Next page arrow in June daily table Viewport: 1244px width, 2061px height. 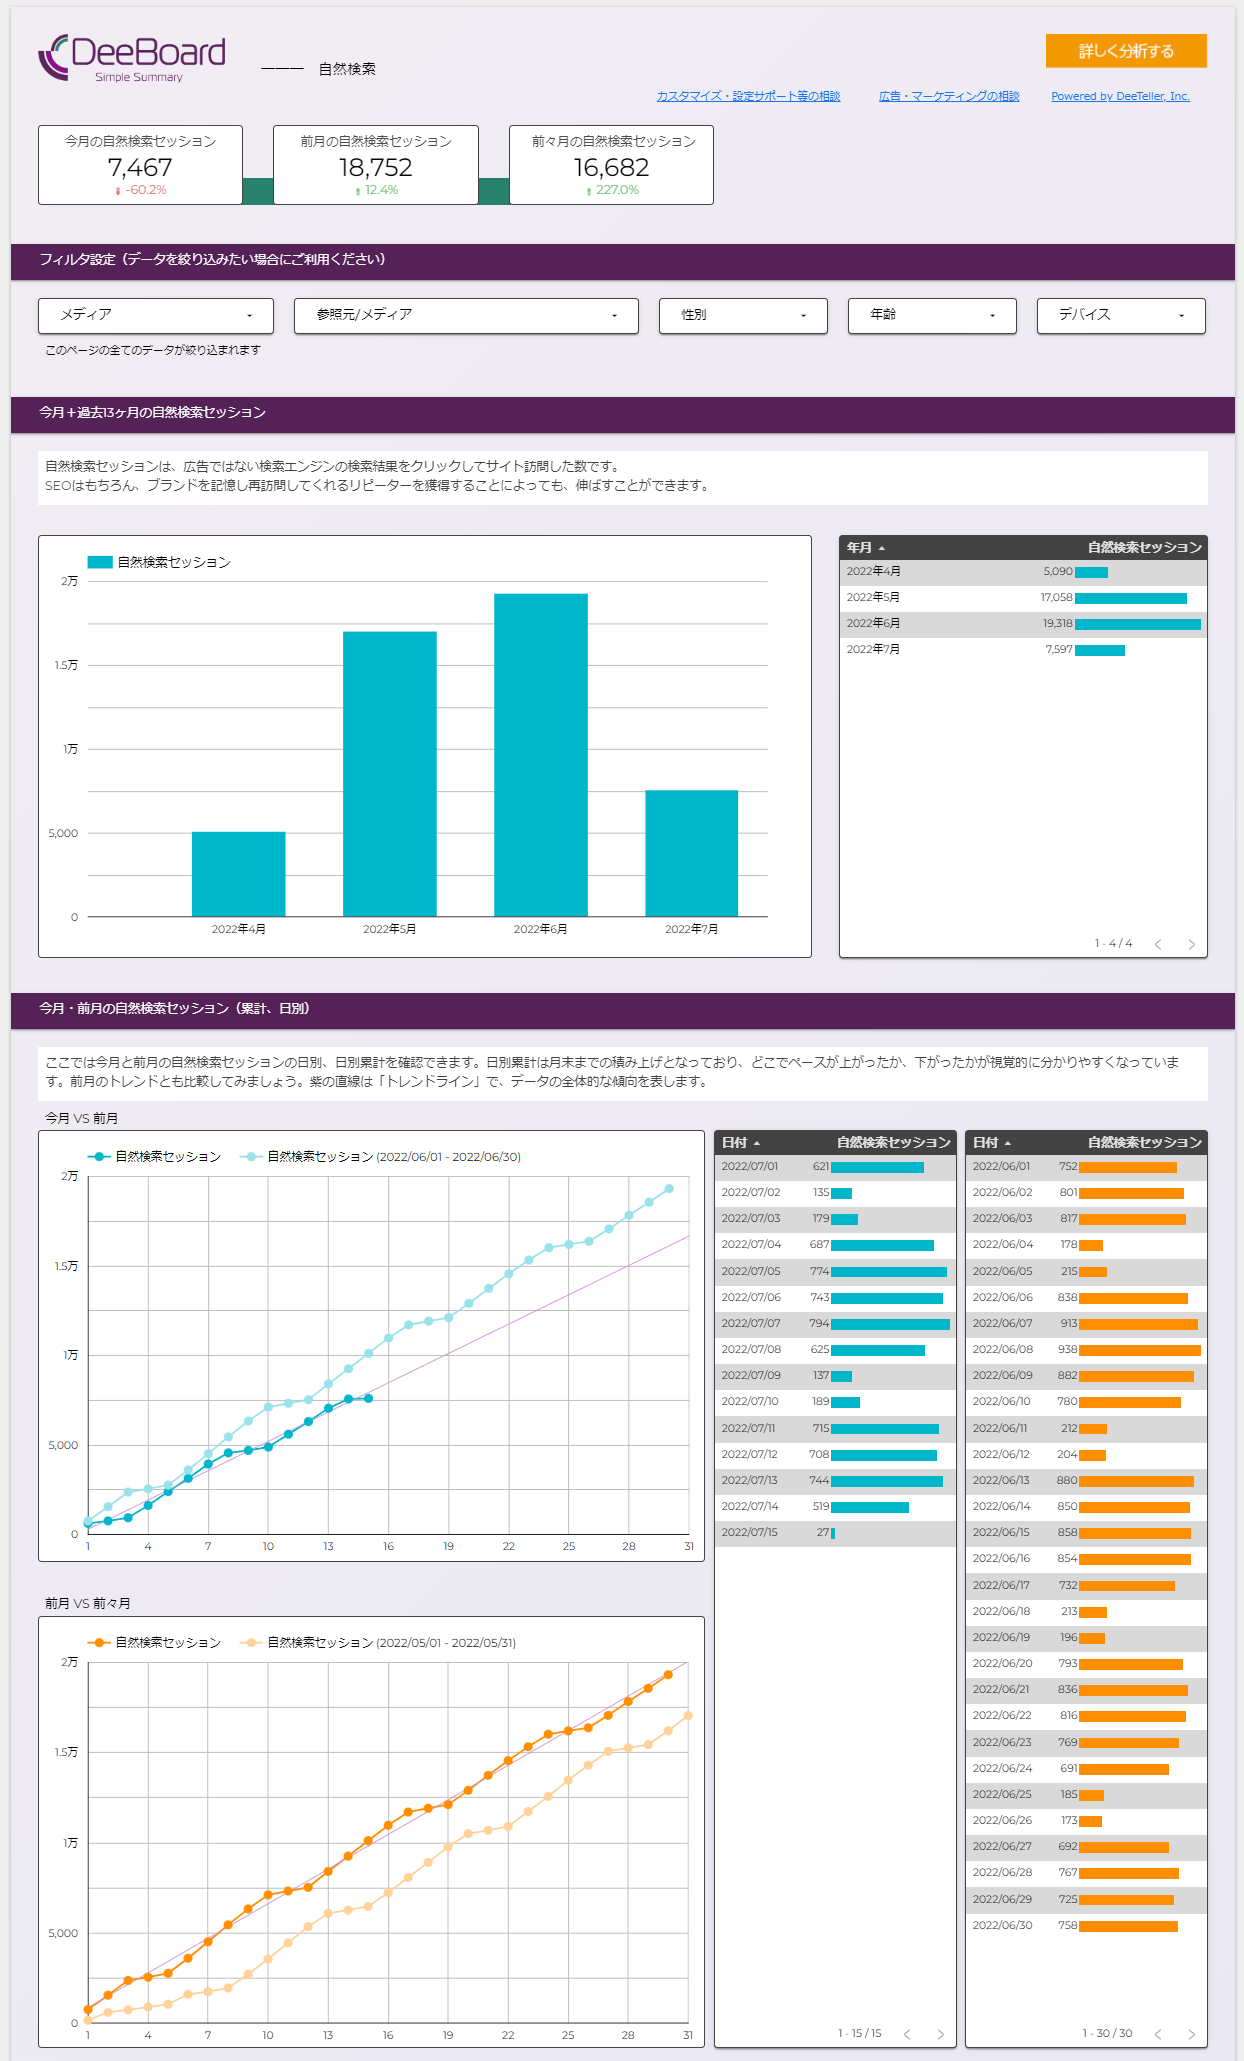(x=1191, y=2034)
